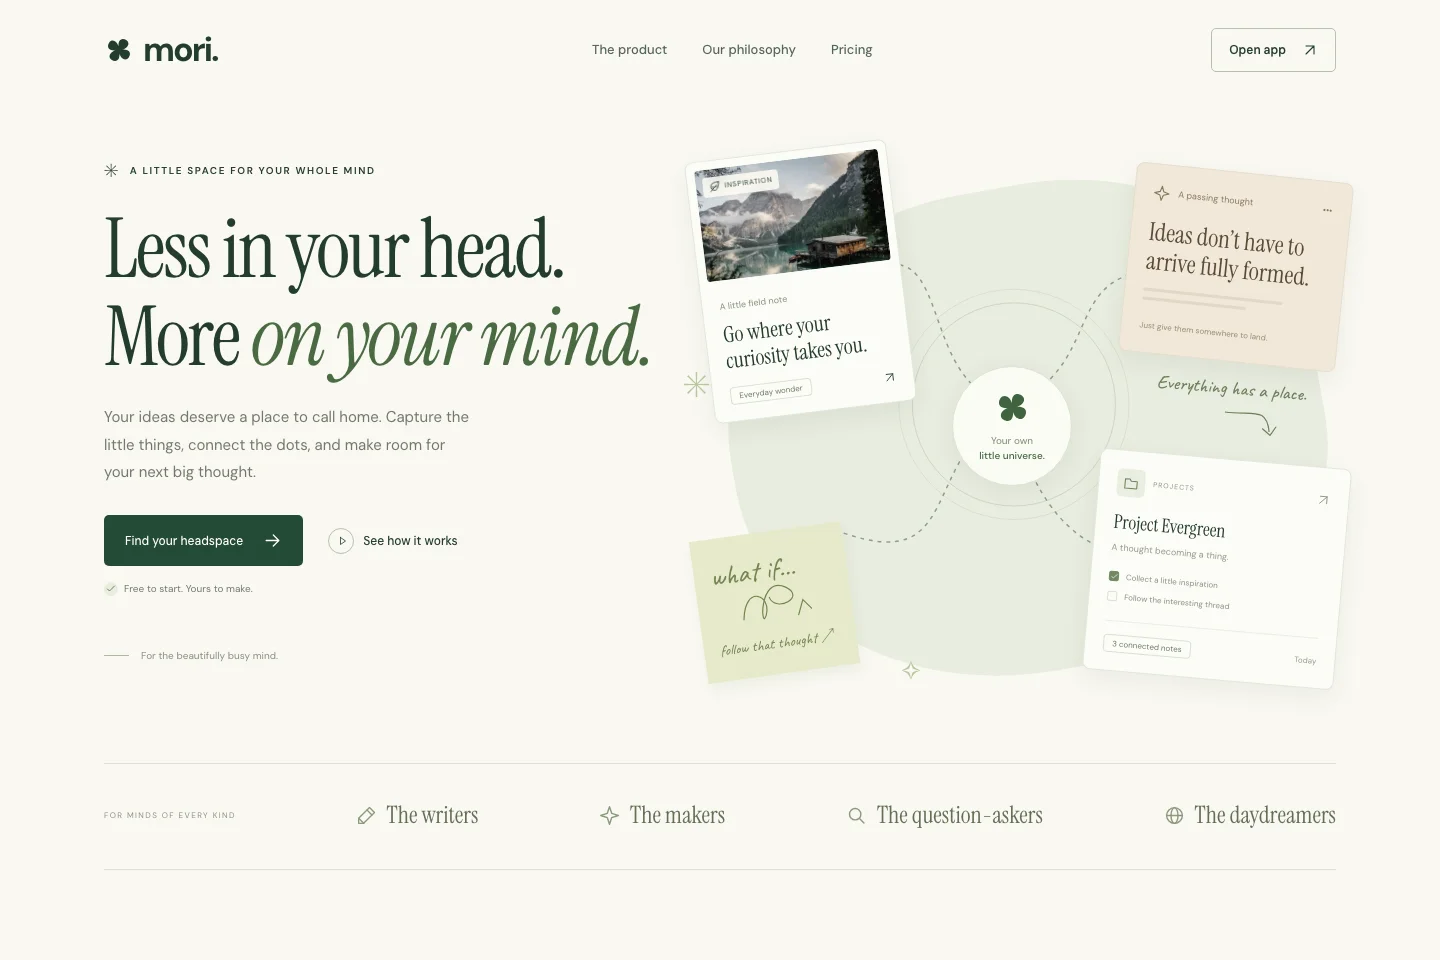
Task: Play the See how it works video
Action: coord(393,541)
